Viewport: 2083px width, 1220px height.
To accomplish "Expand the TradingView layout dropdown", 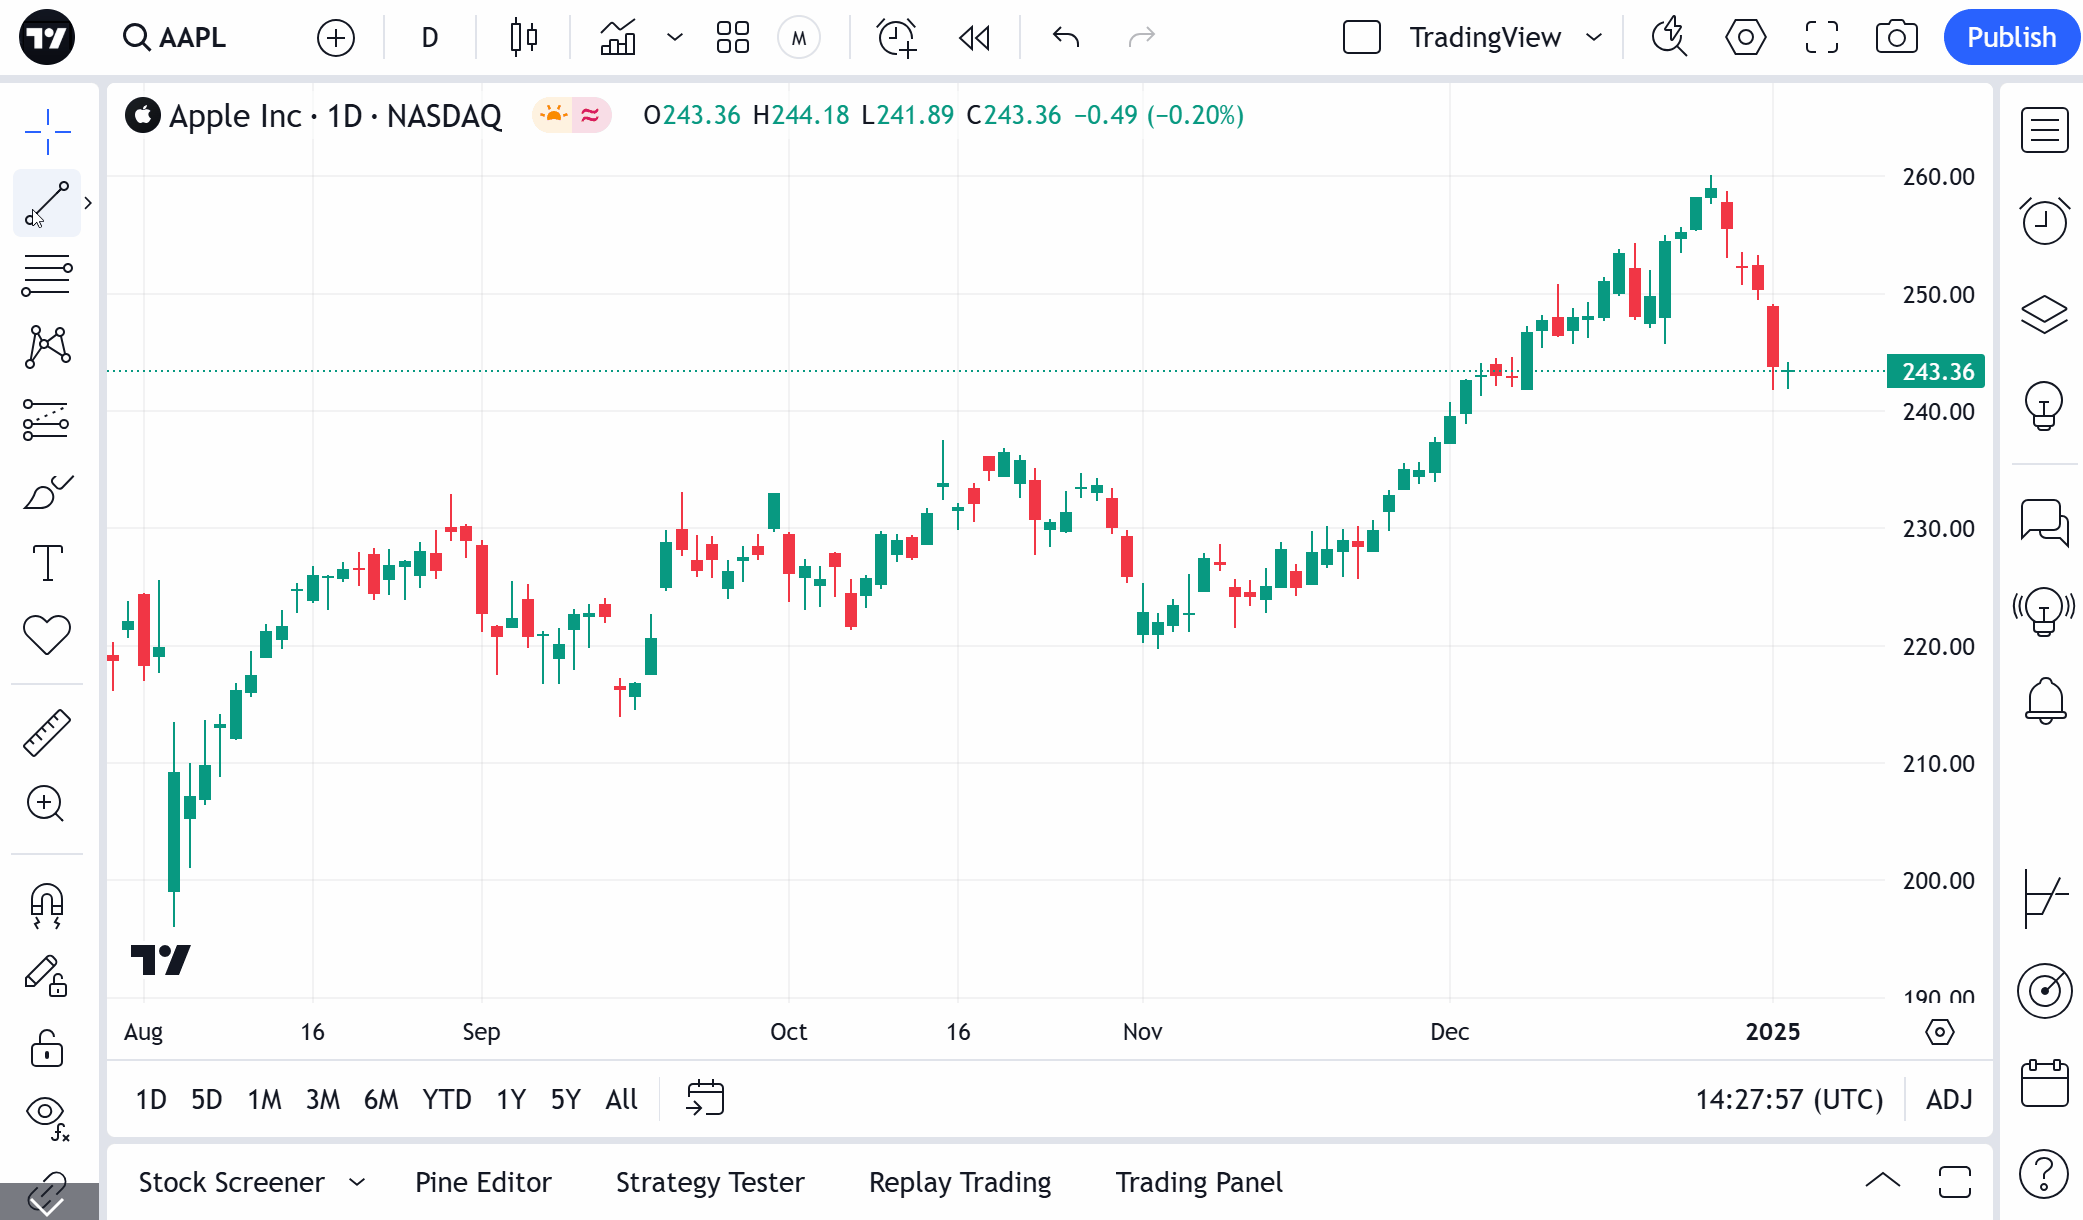I will [x=1594, y=38].
